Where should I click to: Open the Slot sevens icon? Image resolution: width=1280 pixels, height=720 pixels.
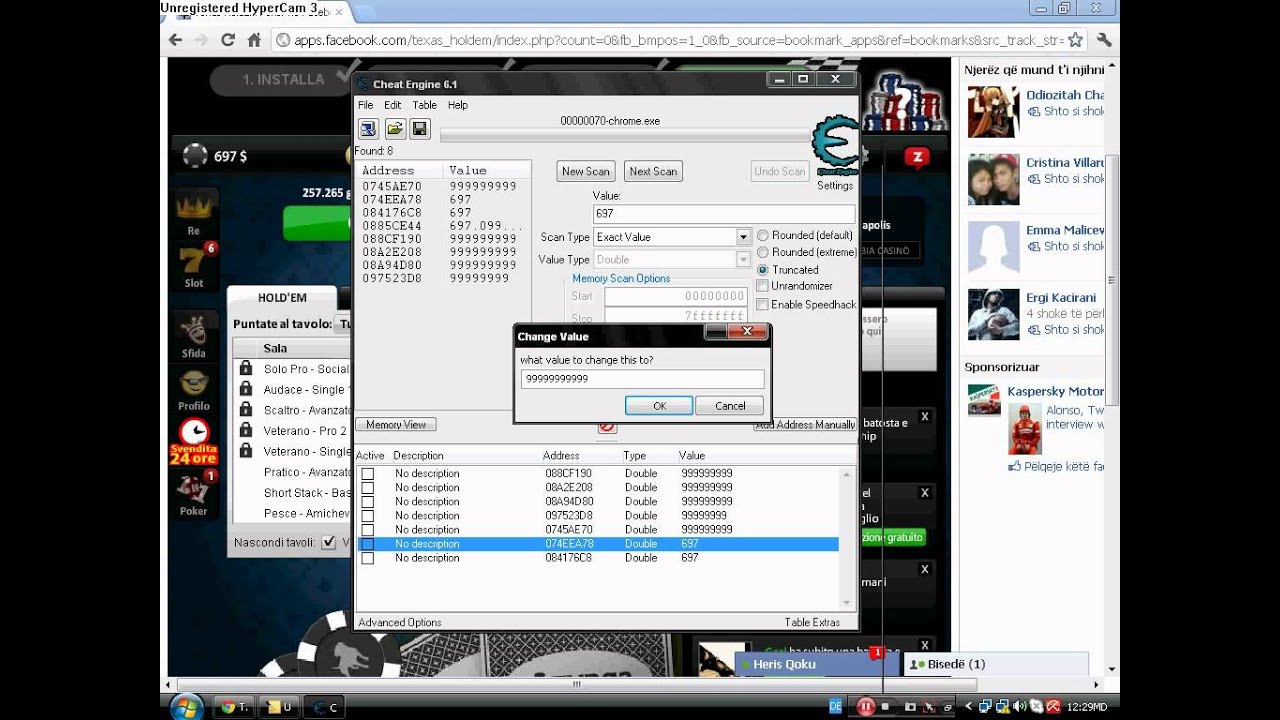coord(194,265)
